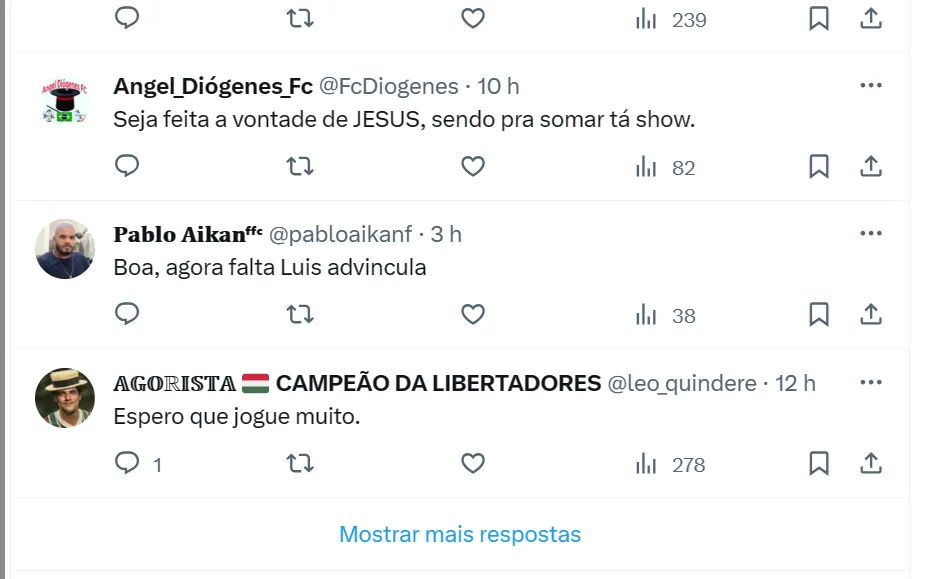Open more options on AGORISTA's tweet

871,383
